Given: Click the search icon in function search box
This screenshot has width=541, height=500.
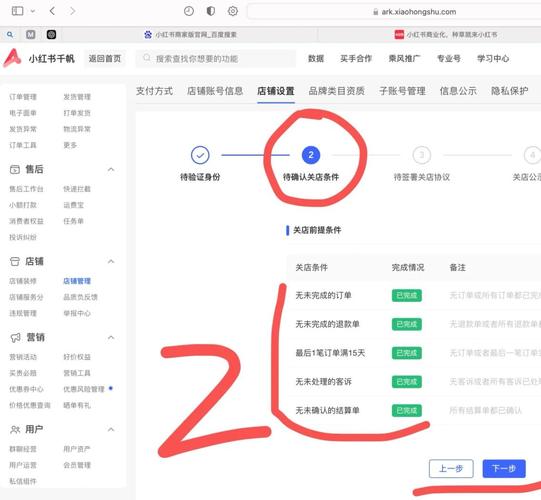Looking at the screenshot, I should [x=147, y=58].
